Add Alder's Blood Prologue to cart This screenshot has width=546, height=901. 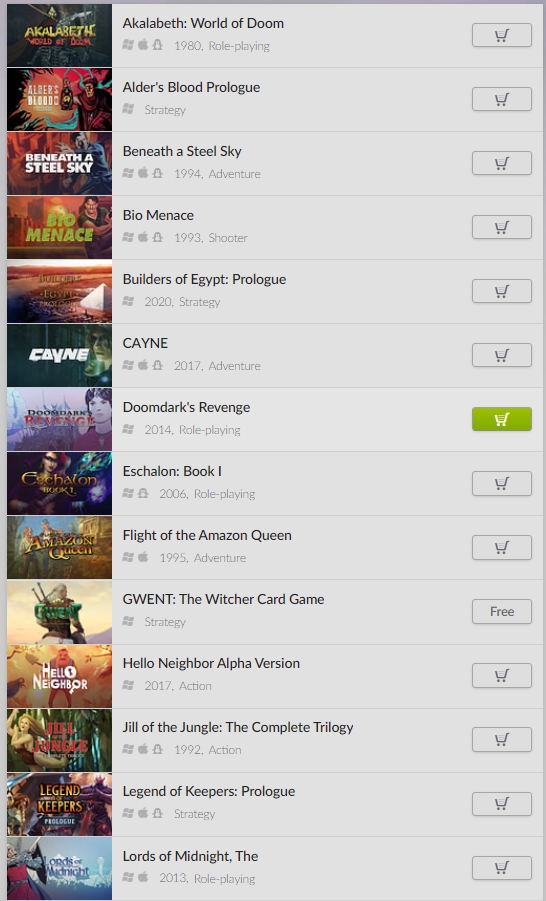pos(502,99)
